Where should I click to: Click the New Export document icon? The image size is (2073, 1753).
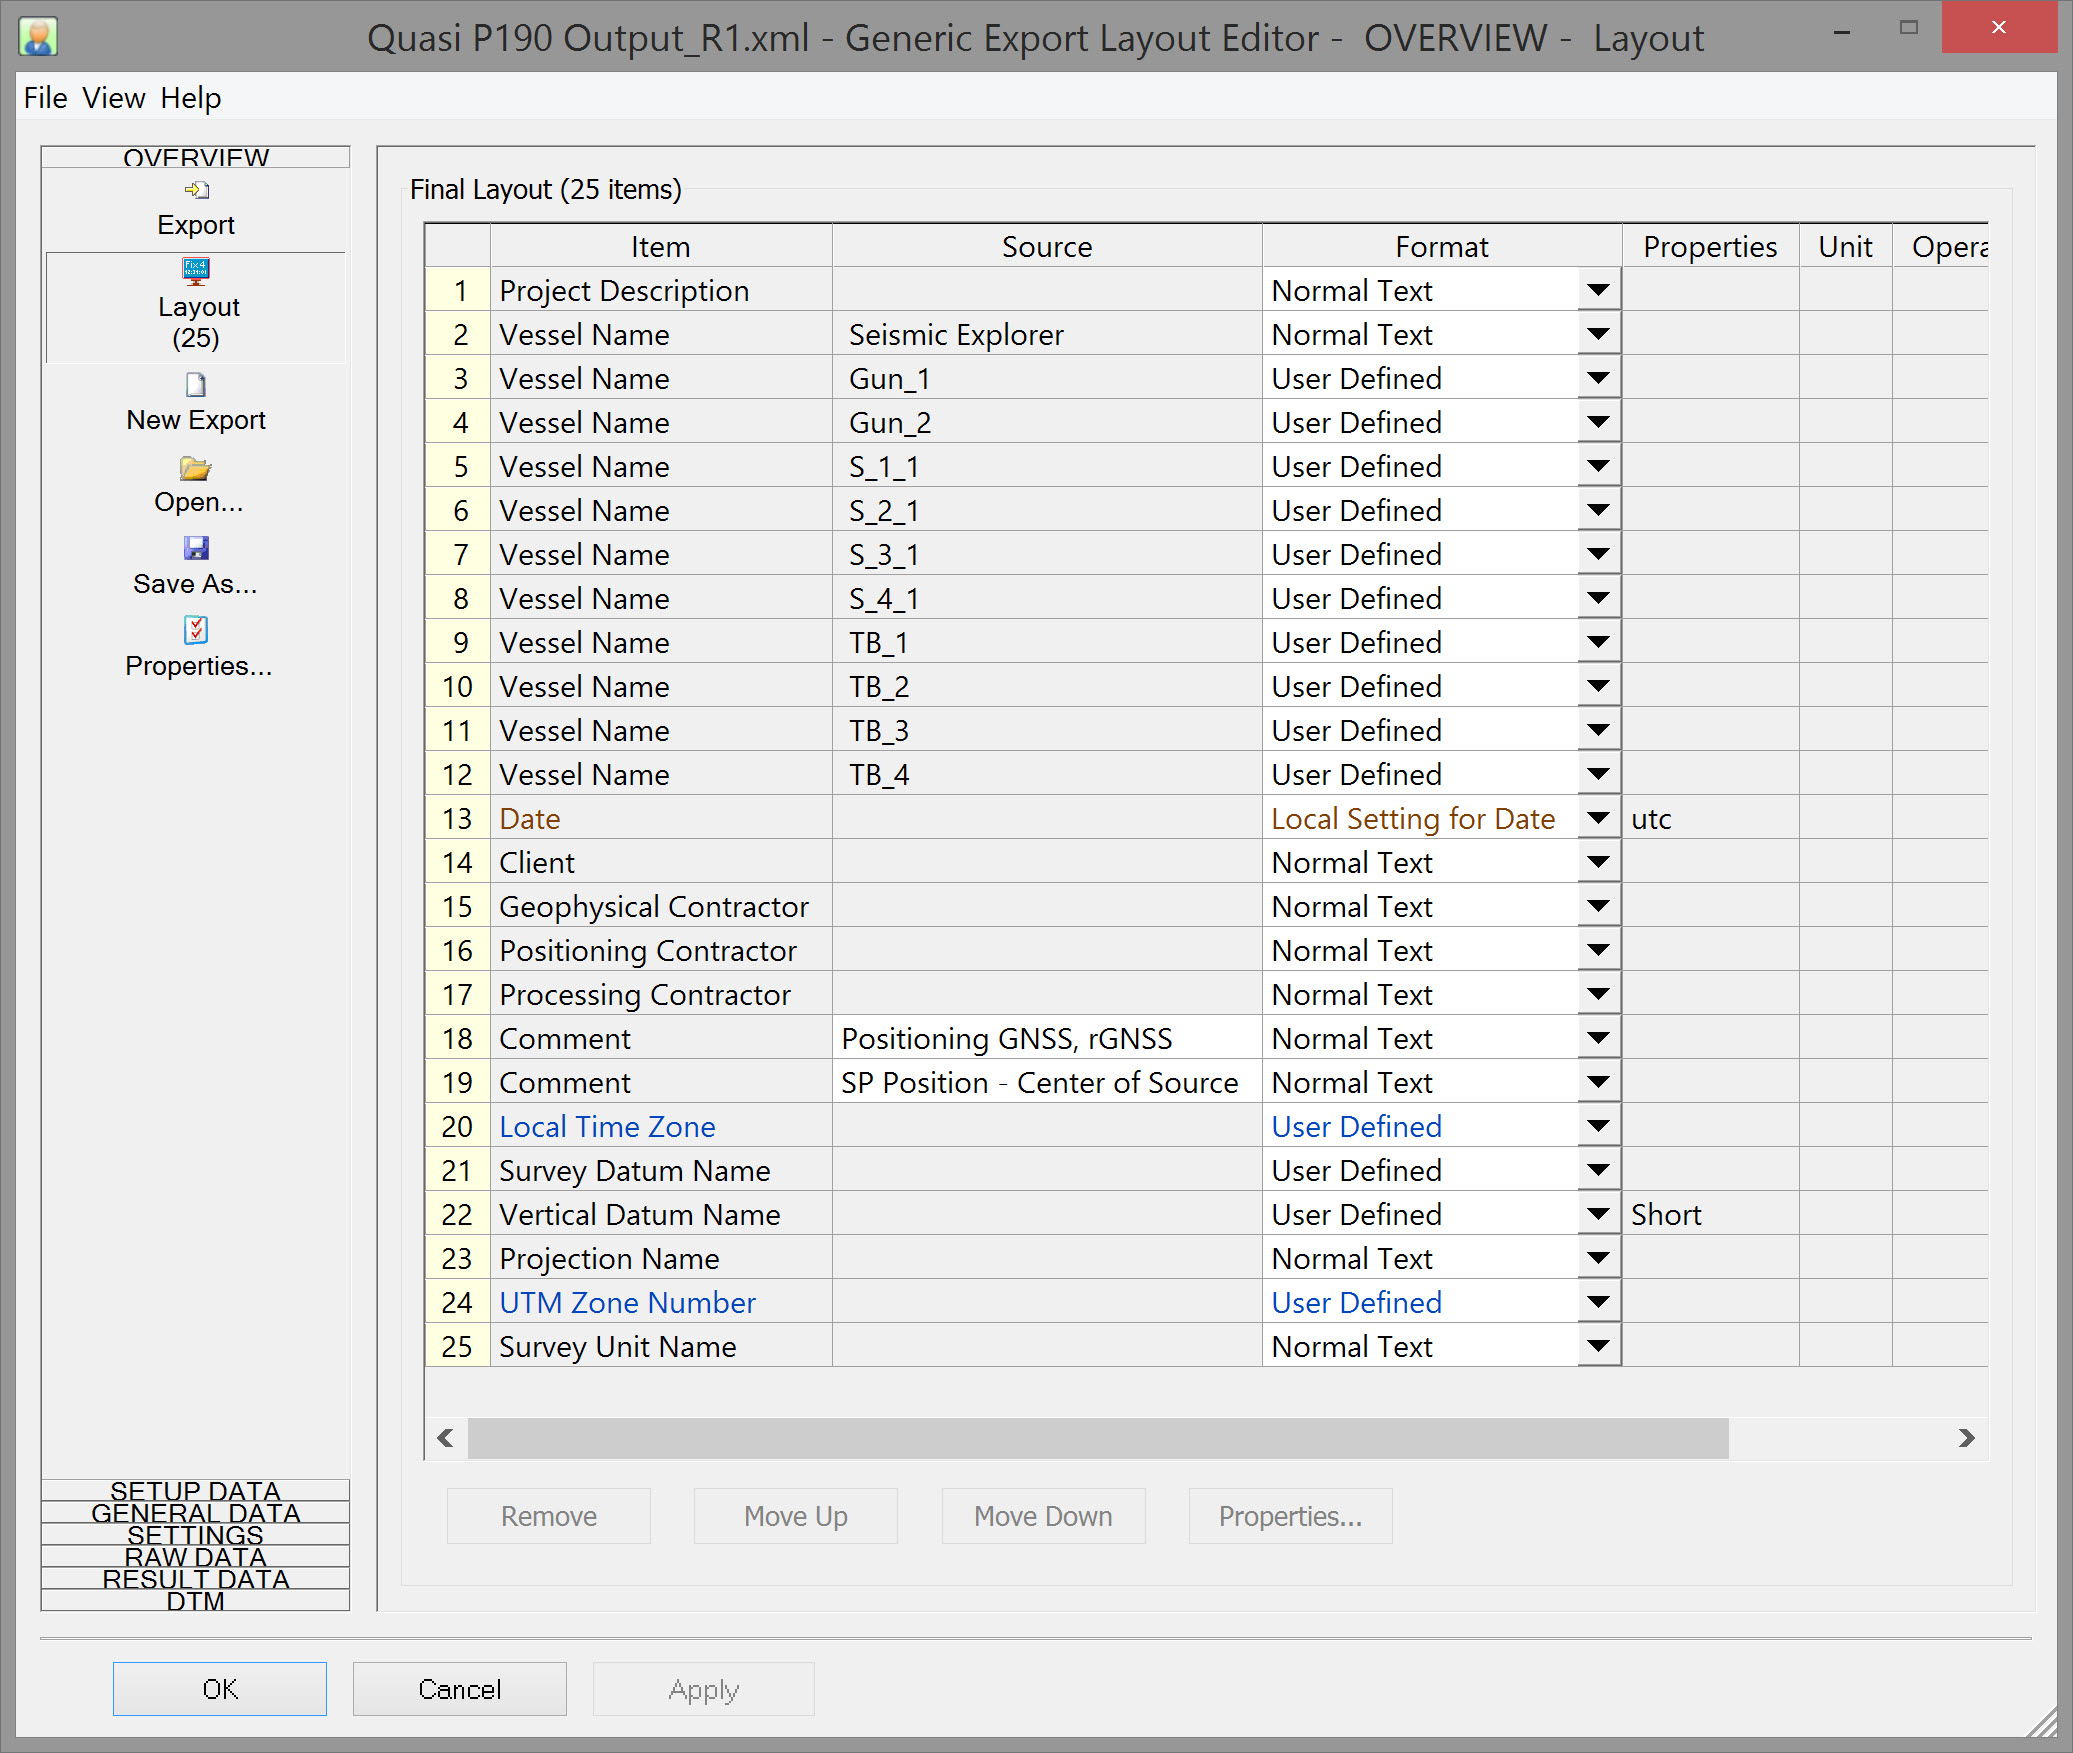196,385
